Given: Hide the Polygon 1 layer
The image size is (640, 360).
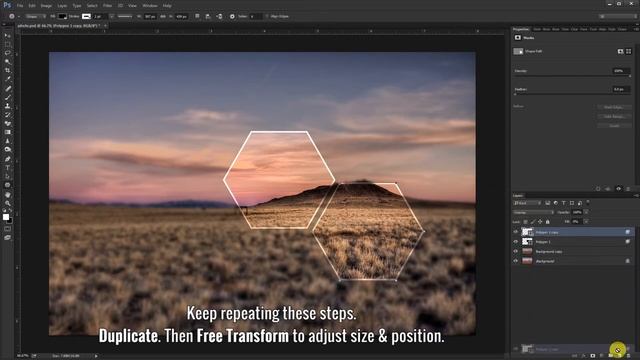Looking at the screenshot, I should [516, 242].
